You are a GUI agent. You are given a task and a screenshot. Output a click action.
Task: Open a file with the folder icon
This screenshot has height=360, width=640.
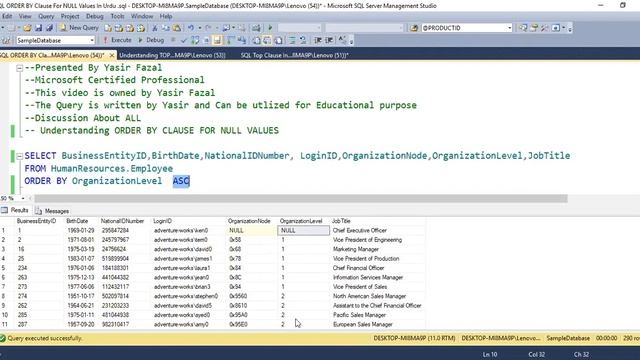tap(27, 28)
